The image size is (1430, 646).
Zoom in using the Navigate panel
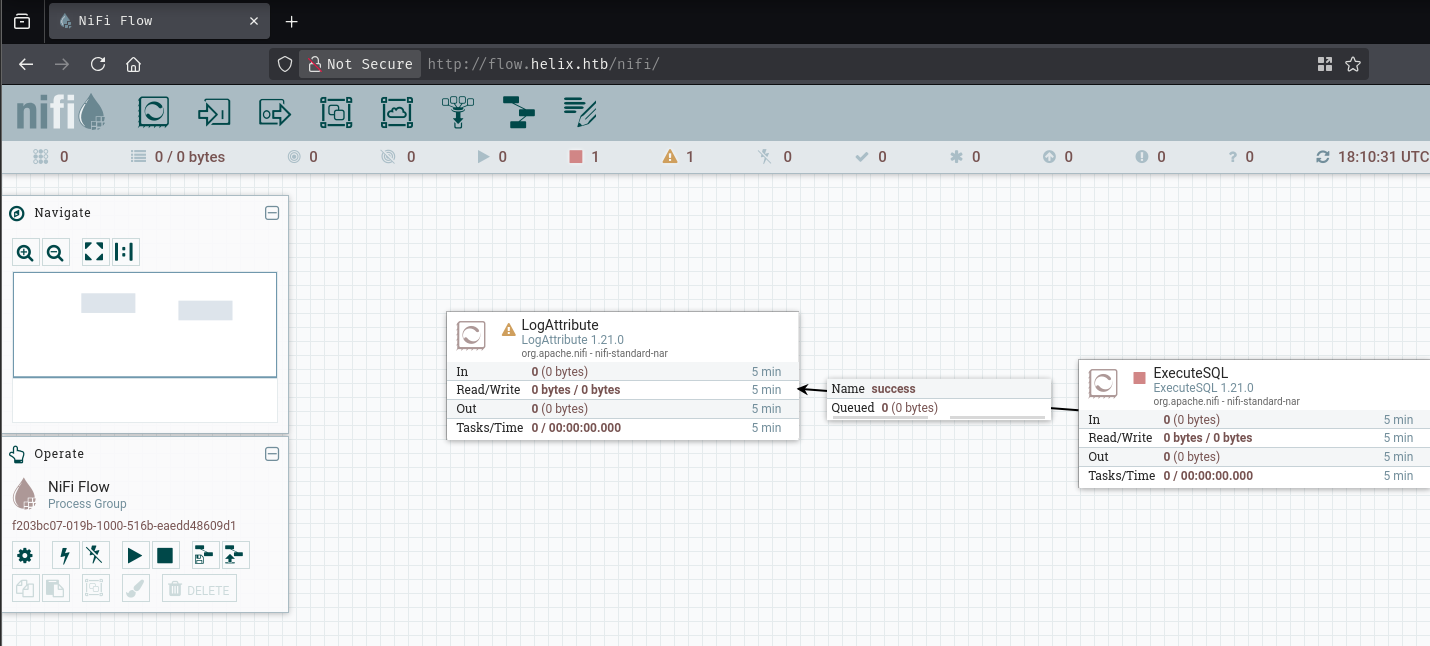click(x=26, y=252)
